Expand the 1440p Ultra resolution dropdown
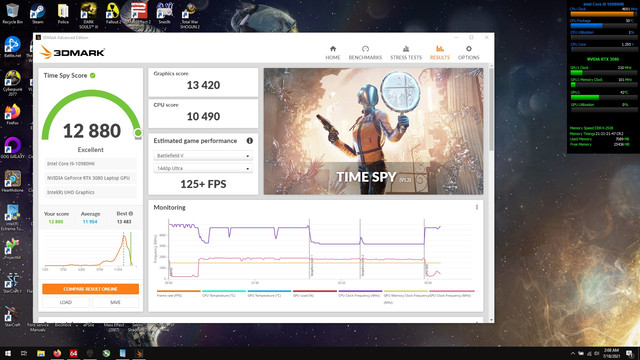Screen dimensions: 640x360 tap(203, 169)
